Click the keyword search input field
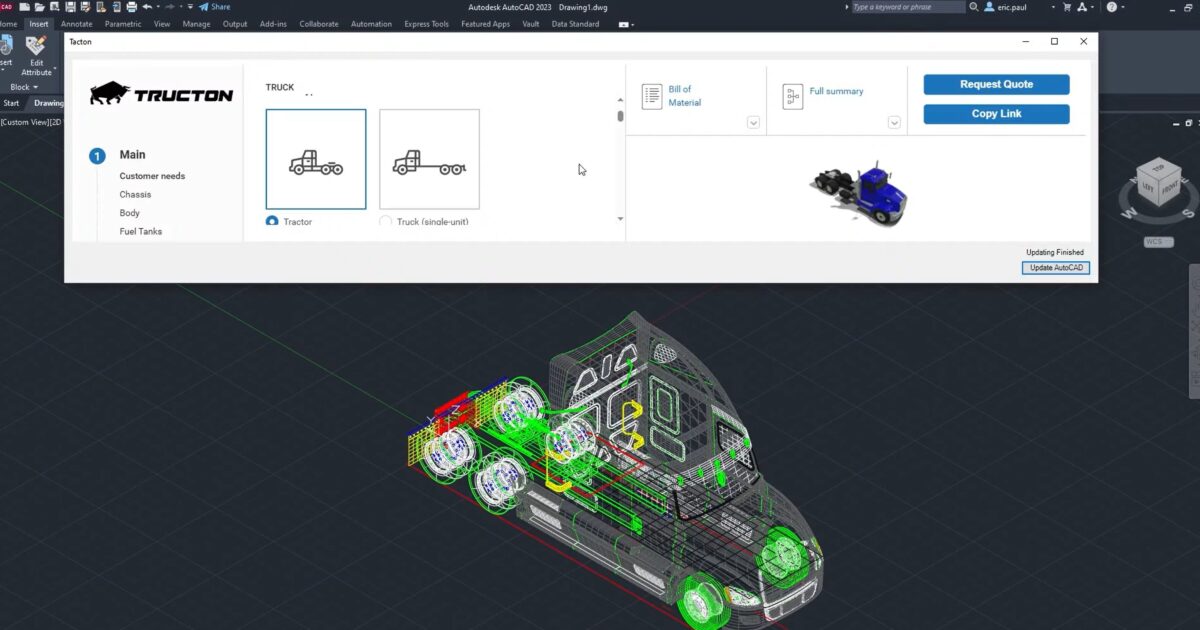Image resolution: width=1200 pixels, height=630 pixels. (x=908, y=7)
